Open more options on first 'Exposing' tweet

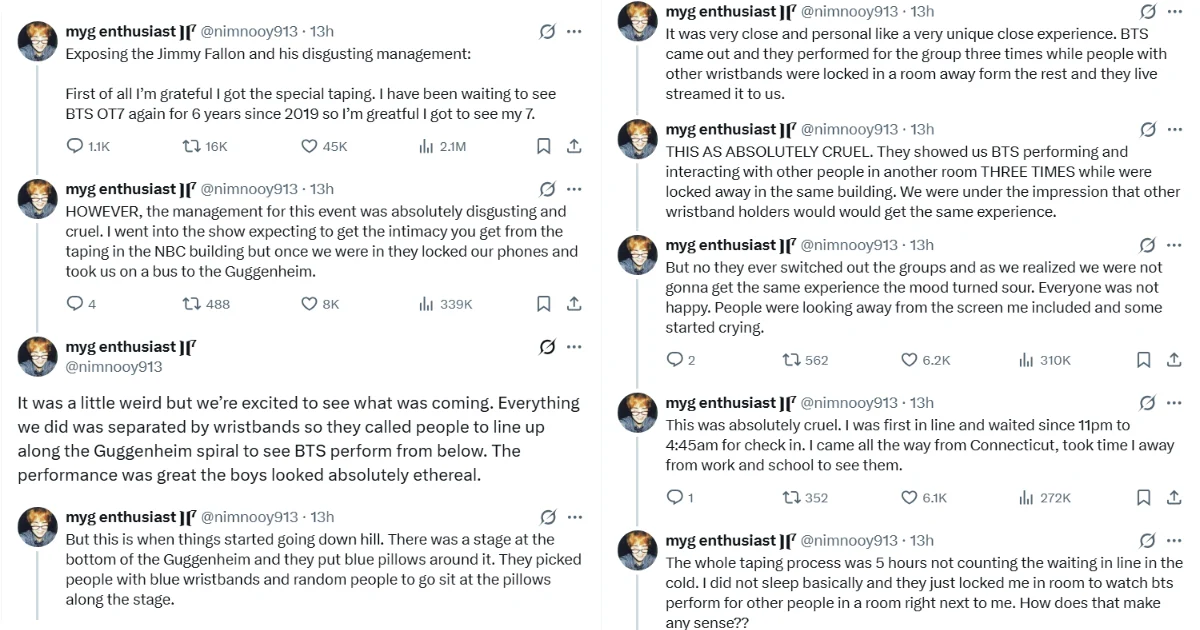[574, 31]
